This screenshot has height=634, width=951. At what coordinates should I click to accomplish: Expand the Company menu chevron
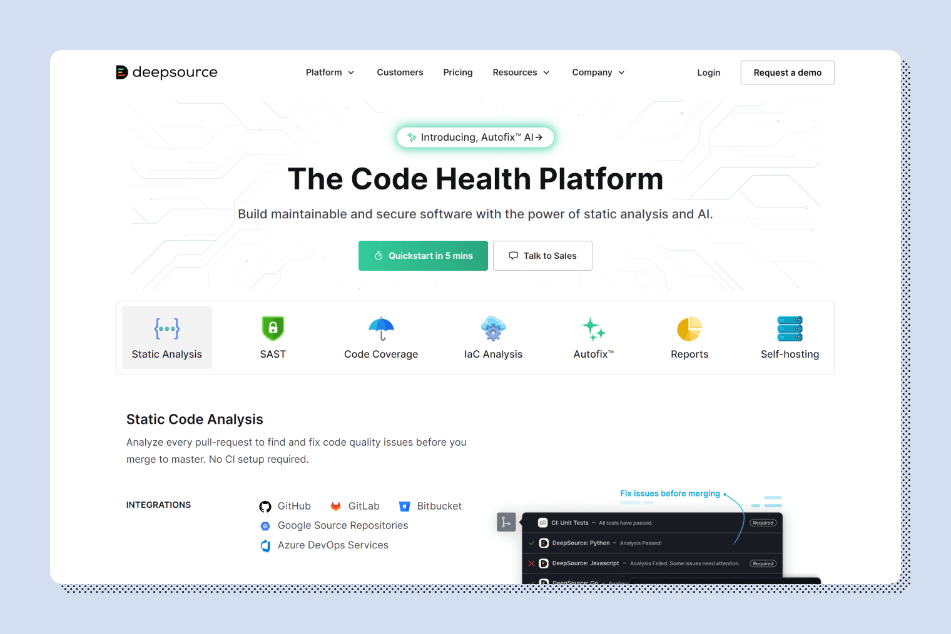pos(621,73)
